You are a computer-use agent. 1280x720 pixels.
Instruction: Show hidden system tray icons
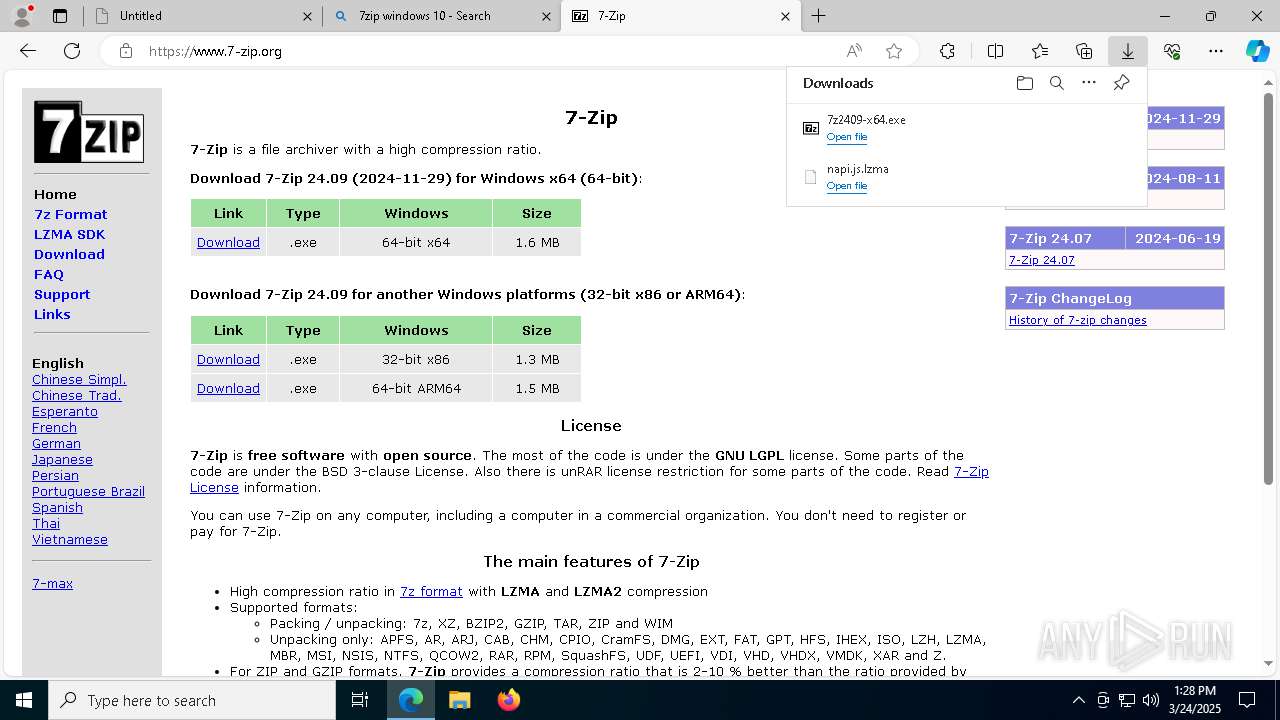(x=1078, y=700)
